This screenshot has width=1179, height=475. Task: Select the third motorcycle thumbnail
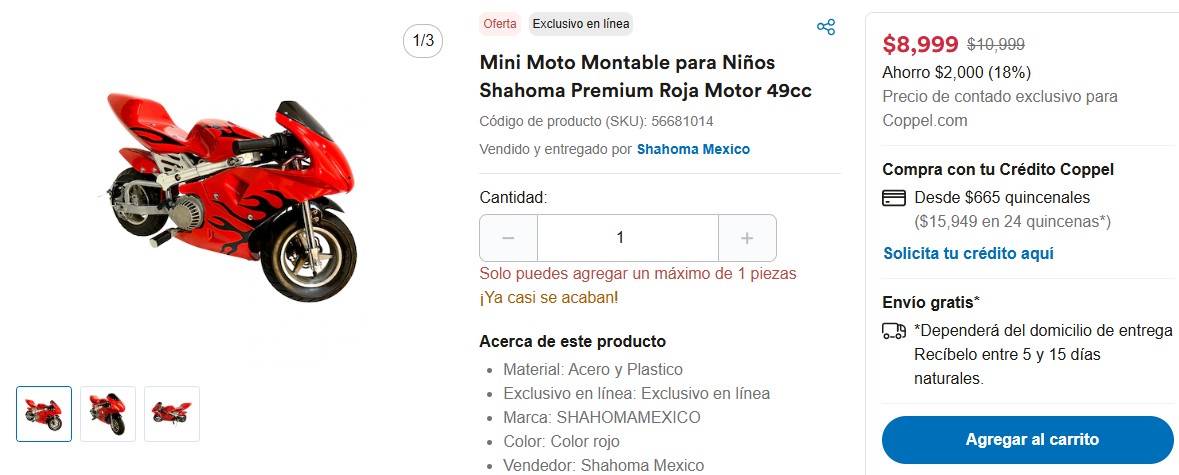click(172, 414)
